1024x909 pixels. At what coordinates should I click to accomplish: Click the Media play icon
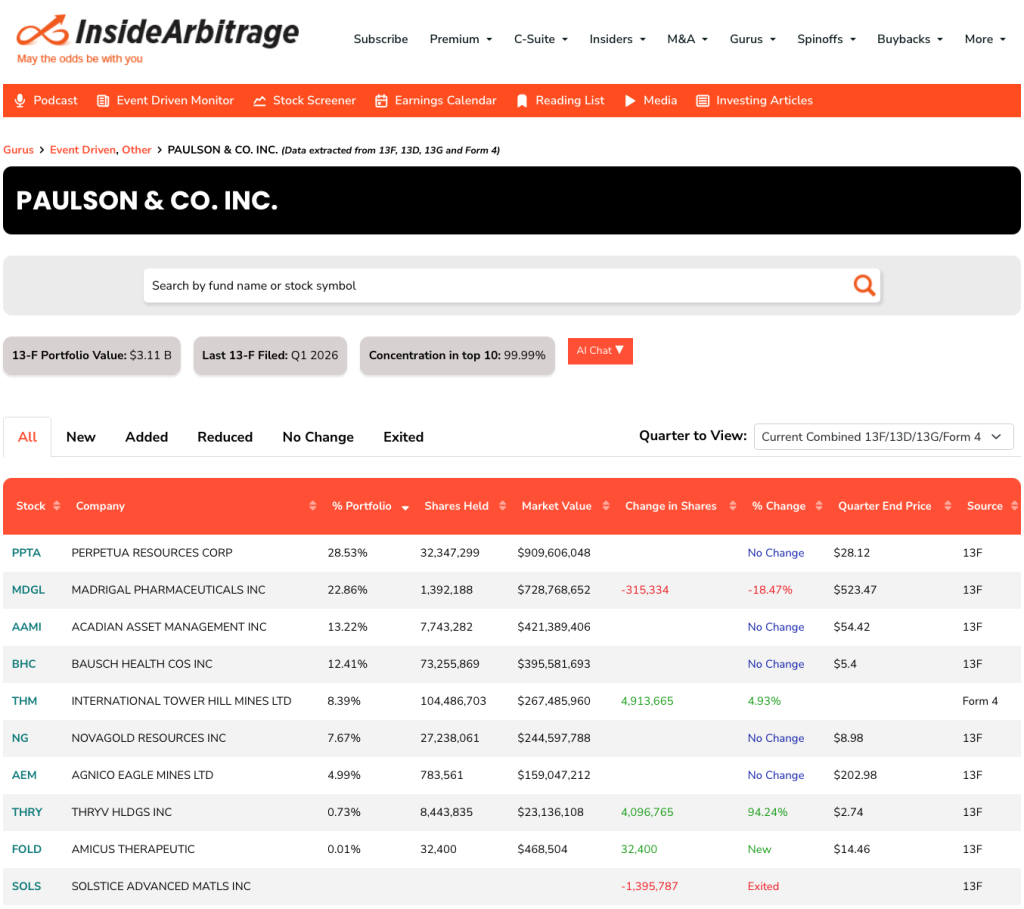point(630,101)
